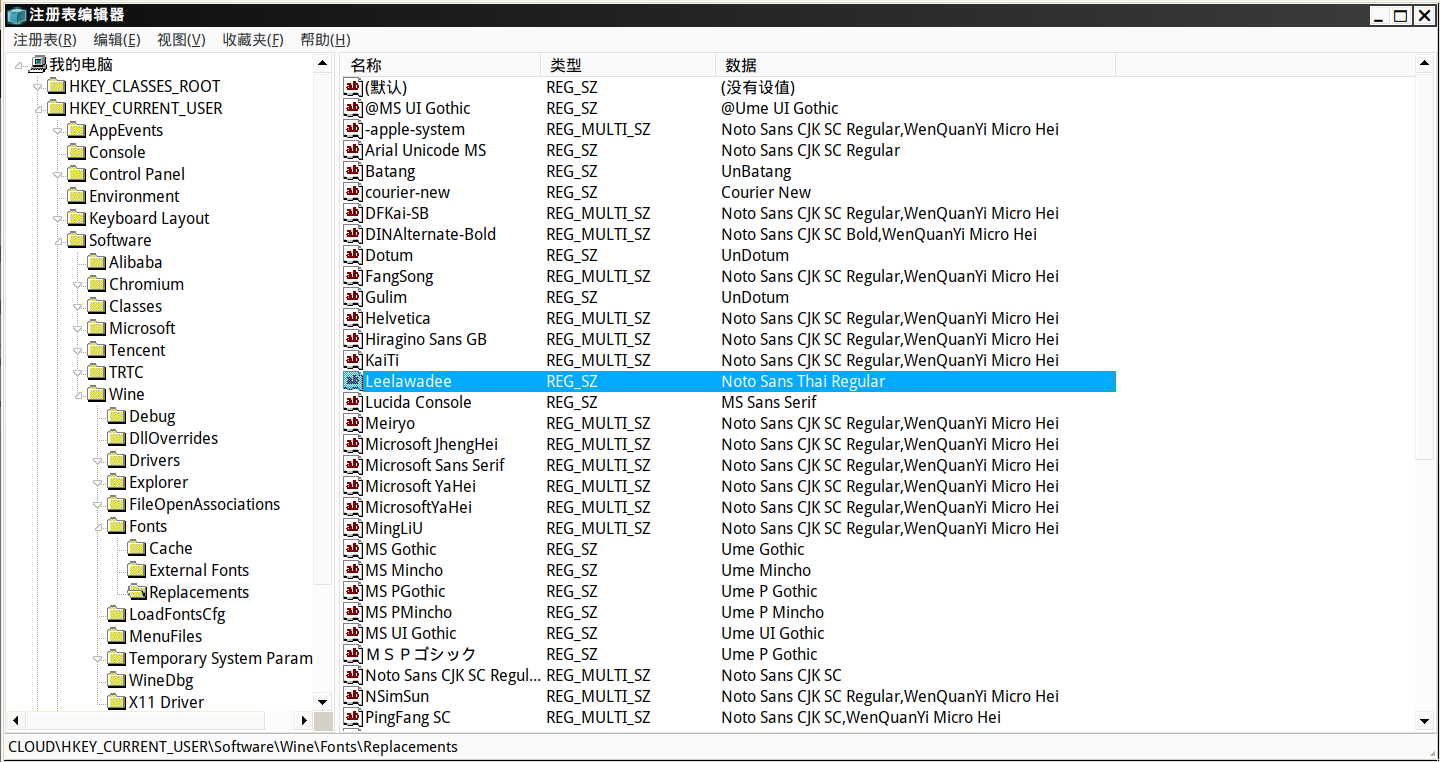
Task: Collapse the HKEY_CURRENT_USER tree node
Action: point(38,109)
